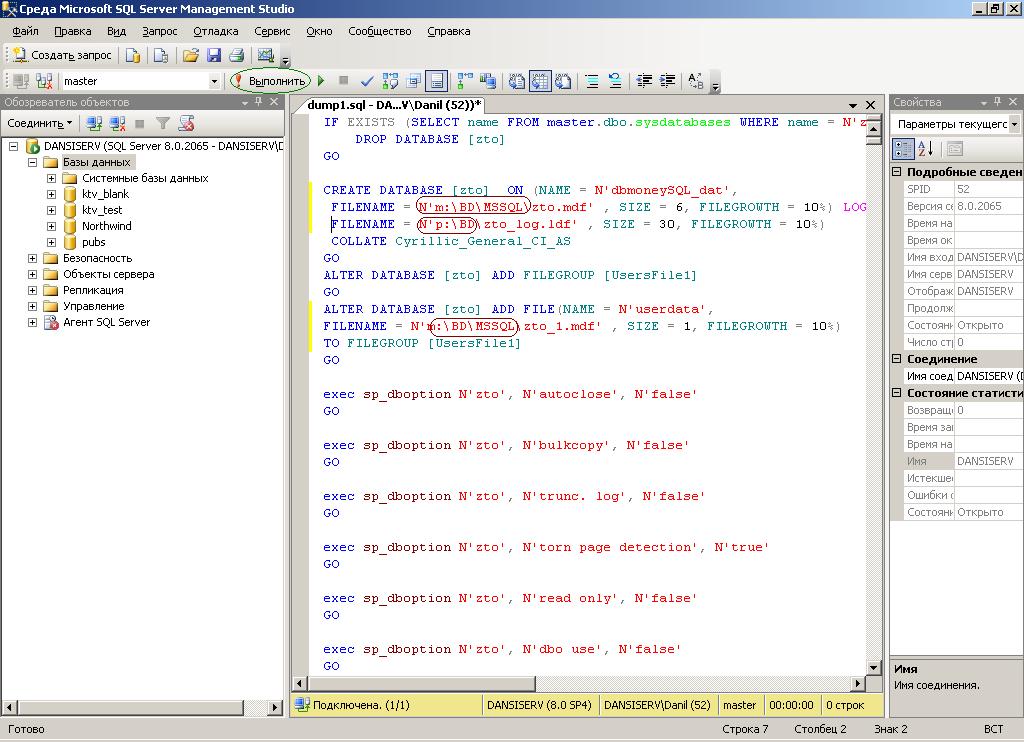Open the Запрос menu

coord(159,31)
